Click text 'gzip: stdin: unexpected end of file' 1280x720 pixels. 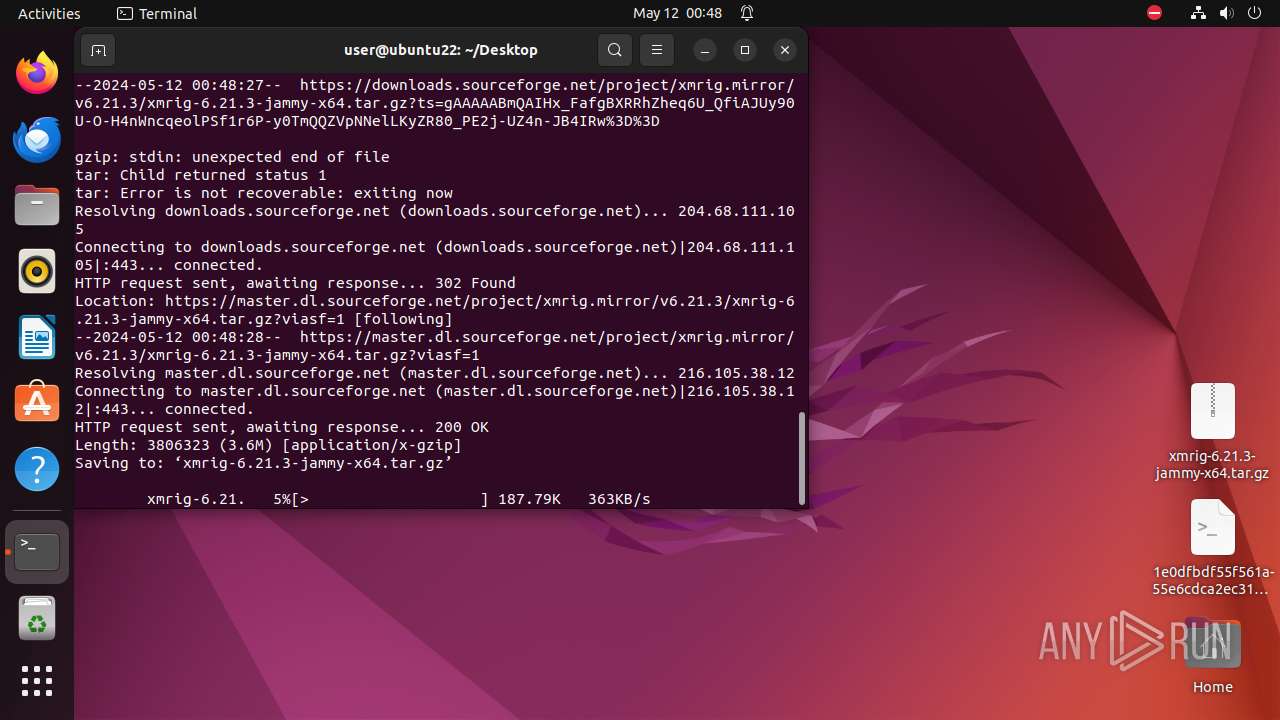[x=232, y=157]
